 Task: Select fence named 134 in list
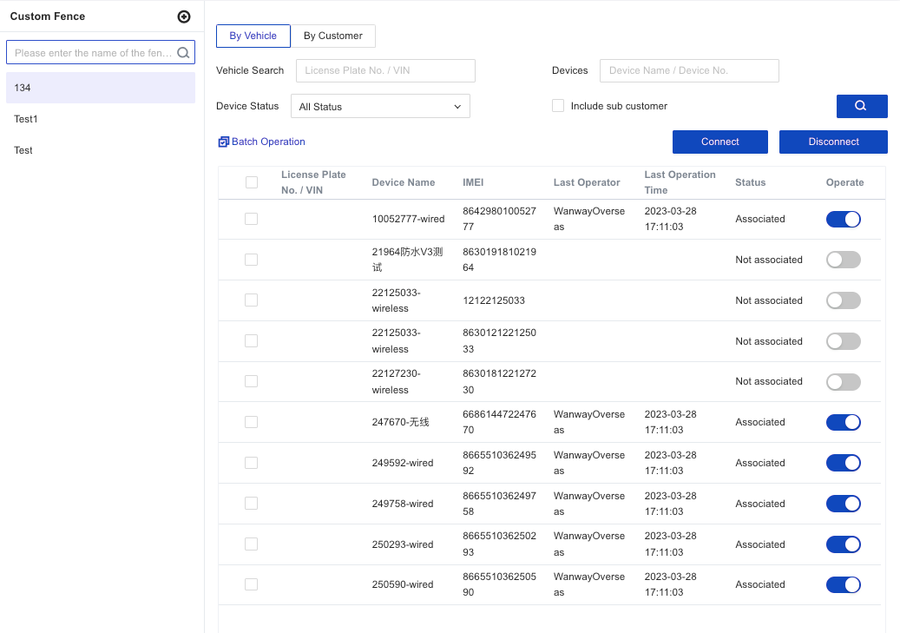tap(100, 88)
